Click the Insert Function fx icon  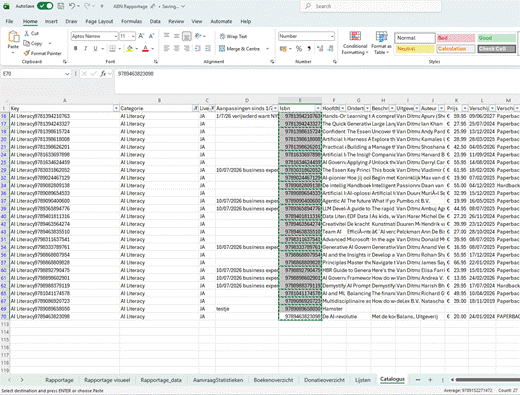[x=103, y=74]
